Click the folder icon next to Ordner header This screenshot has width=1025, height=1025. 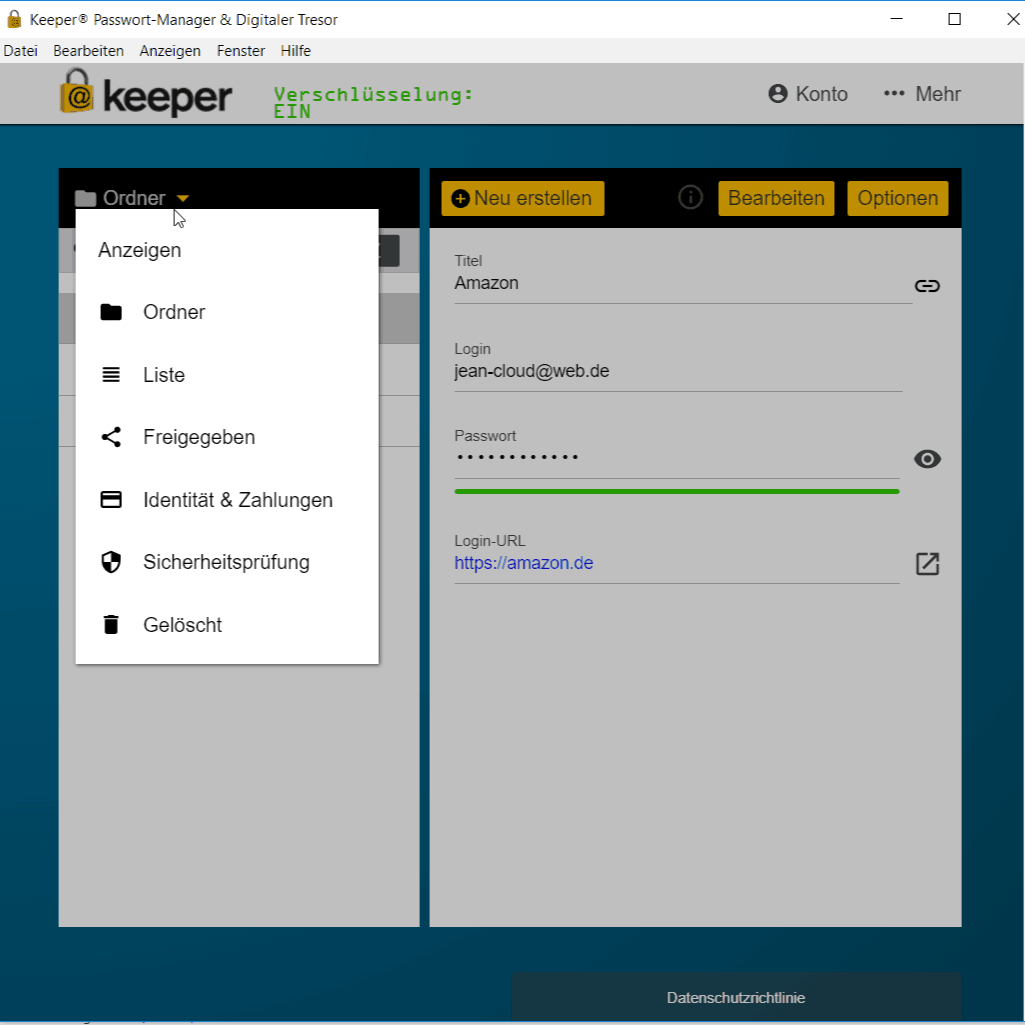coord(86,198)
